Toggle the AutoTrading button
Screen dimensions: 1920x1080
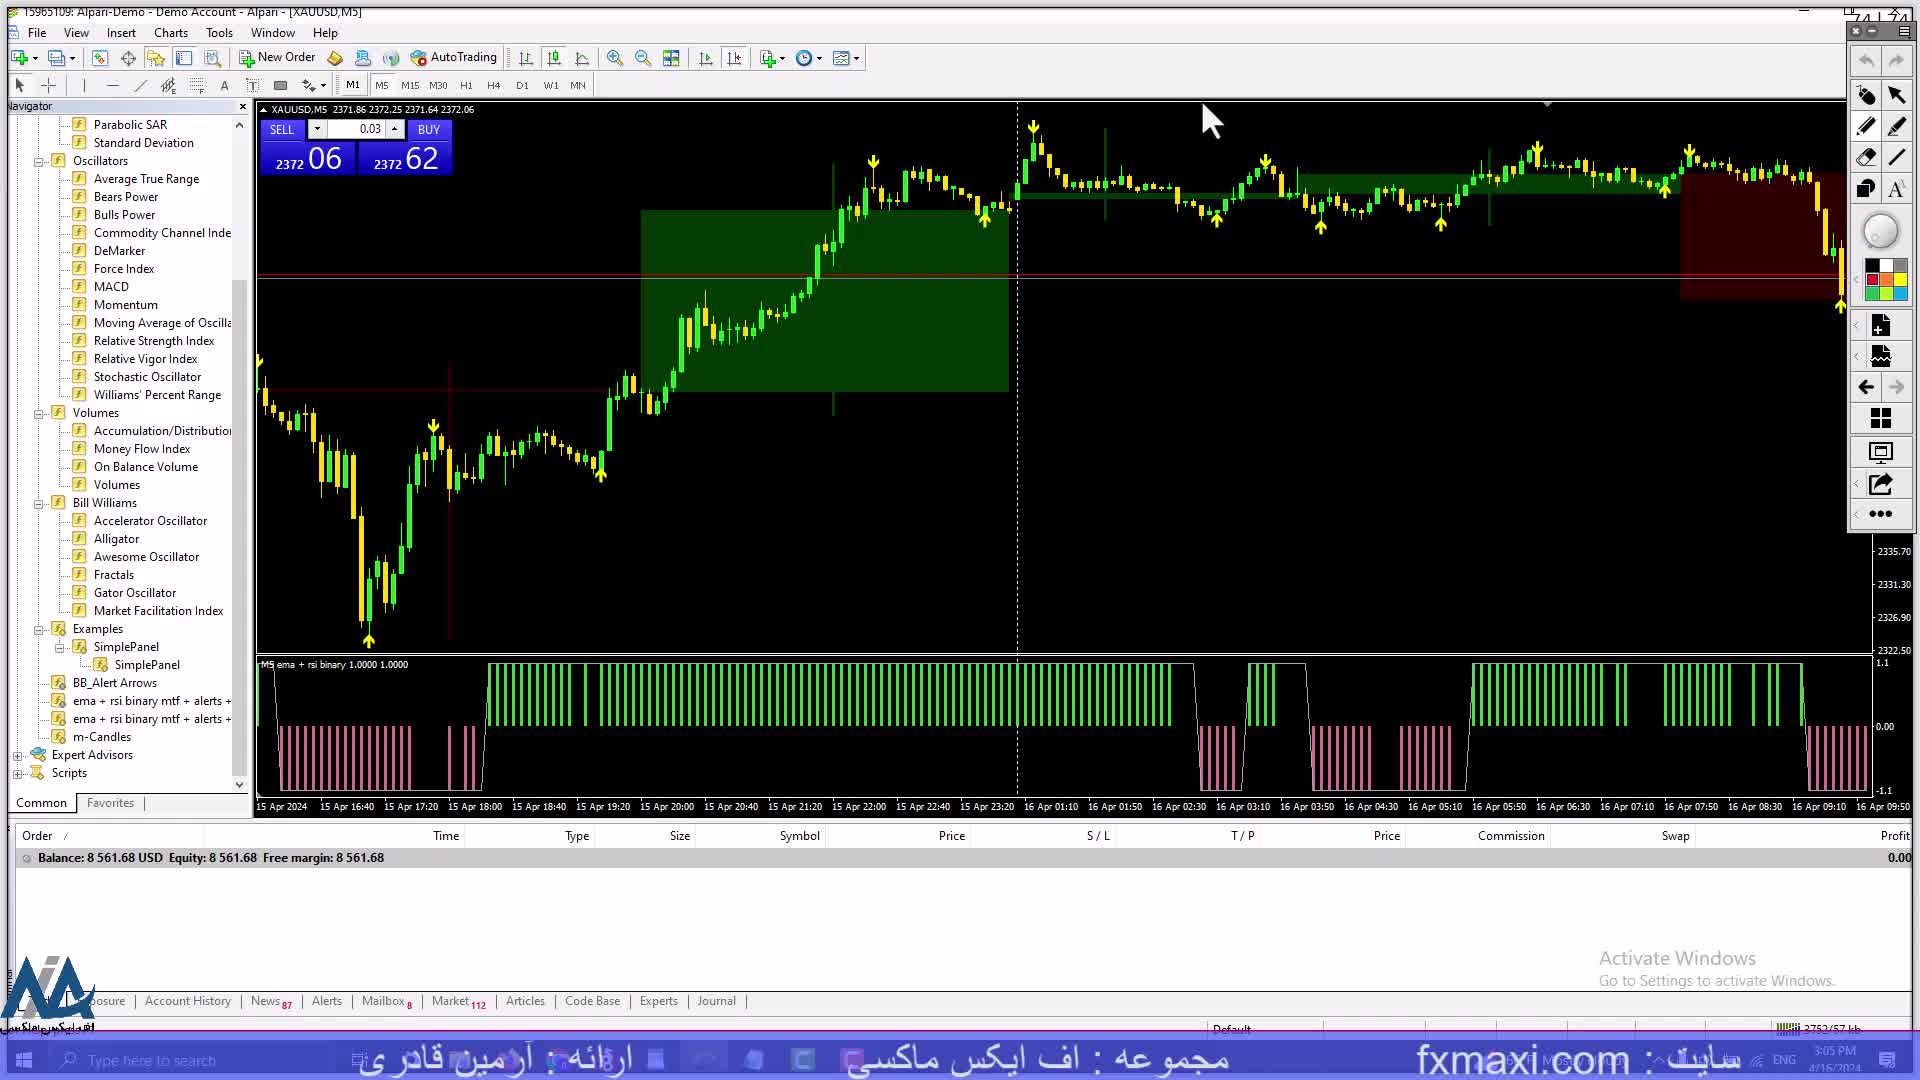(x=454, y=58)
